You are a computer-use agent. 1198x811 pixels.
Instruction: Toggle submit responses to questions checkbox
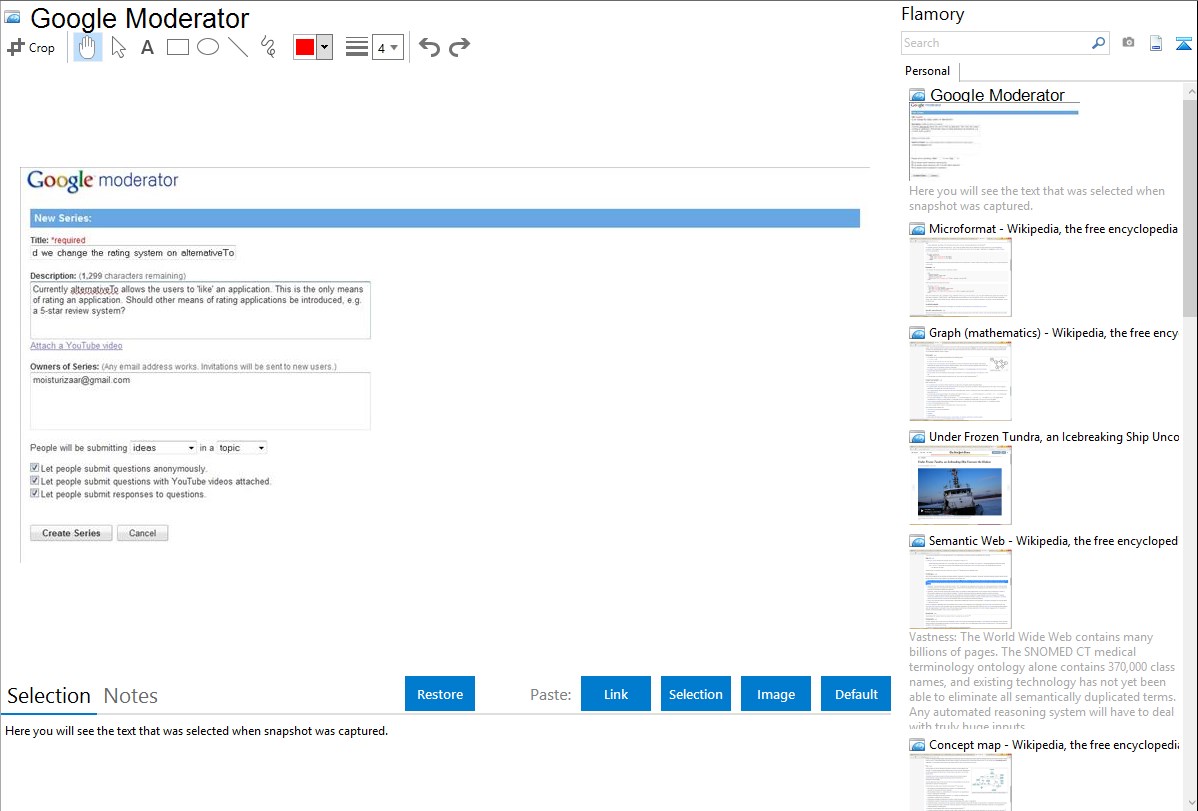pyautogui.click(x=34, y=493)
